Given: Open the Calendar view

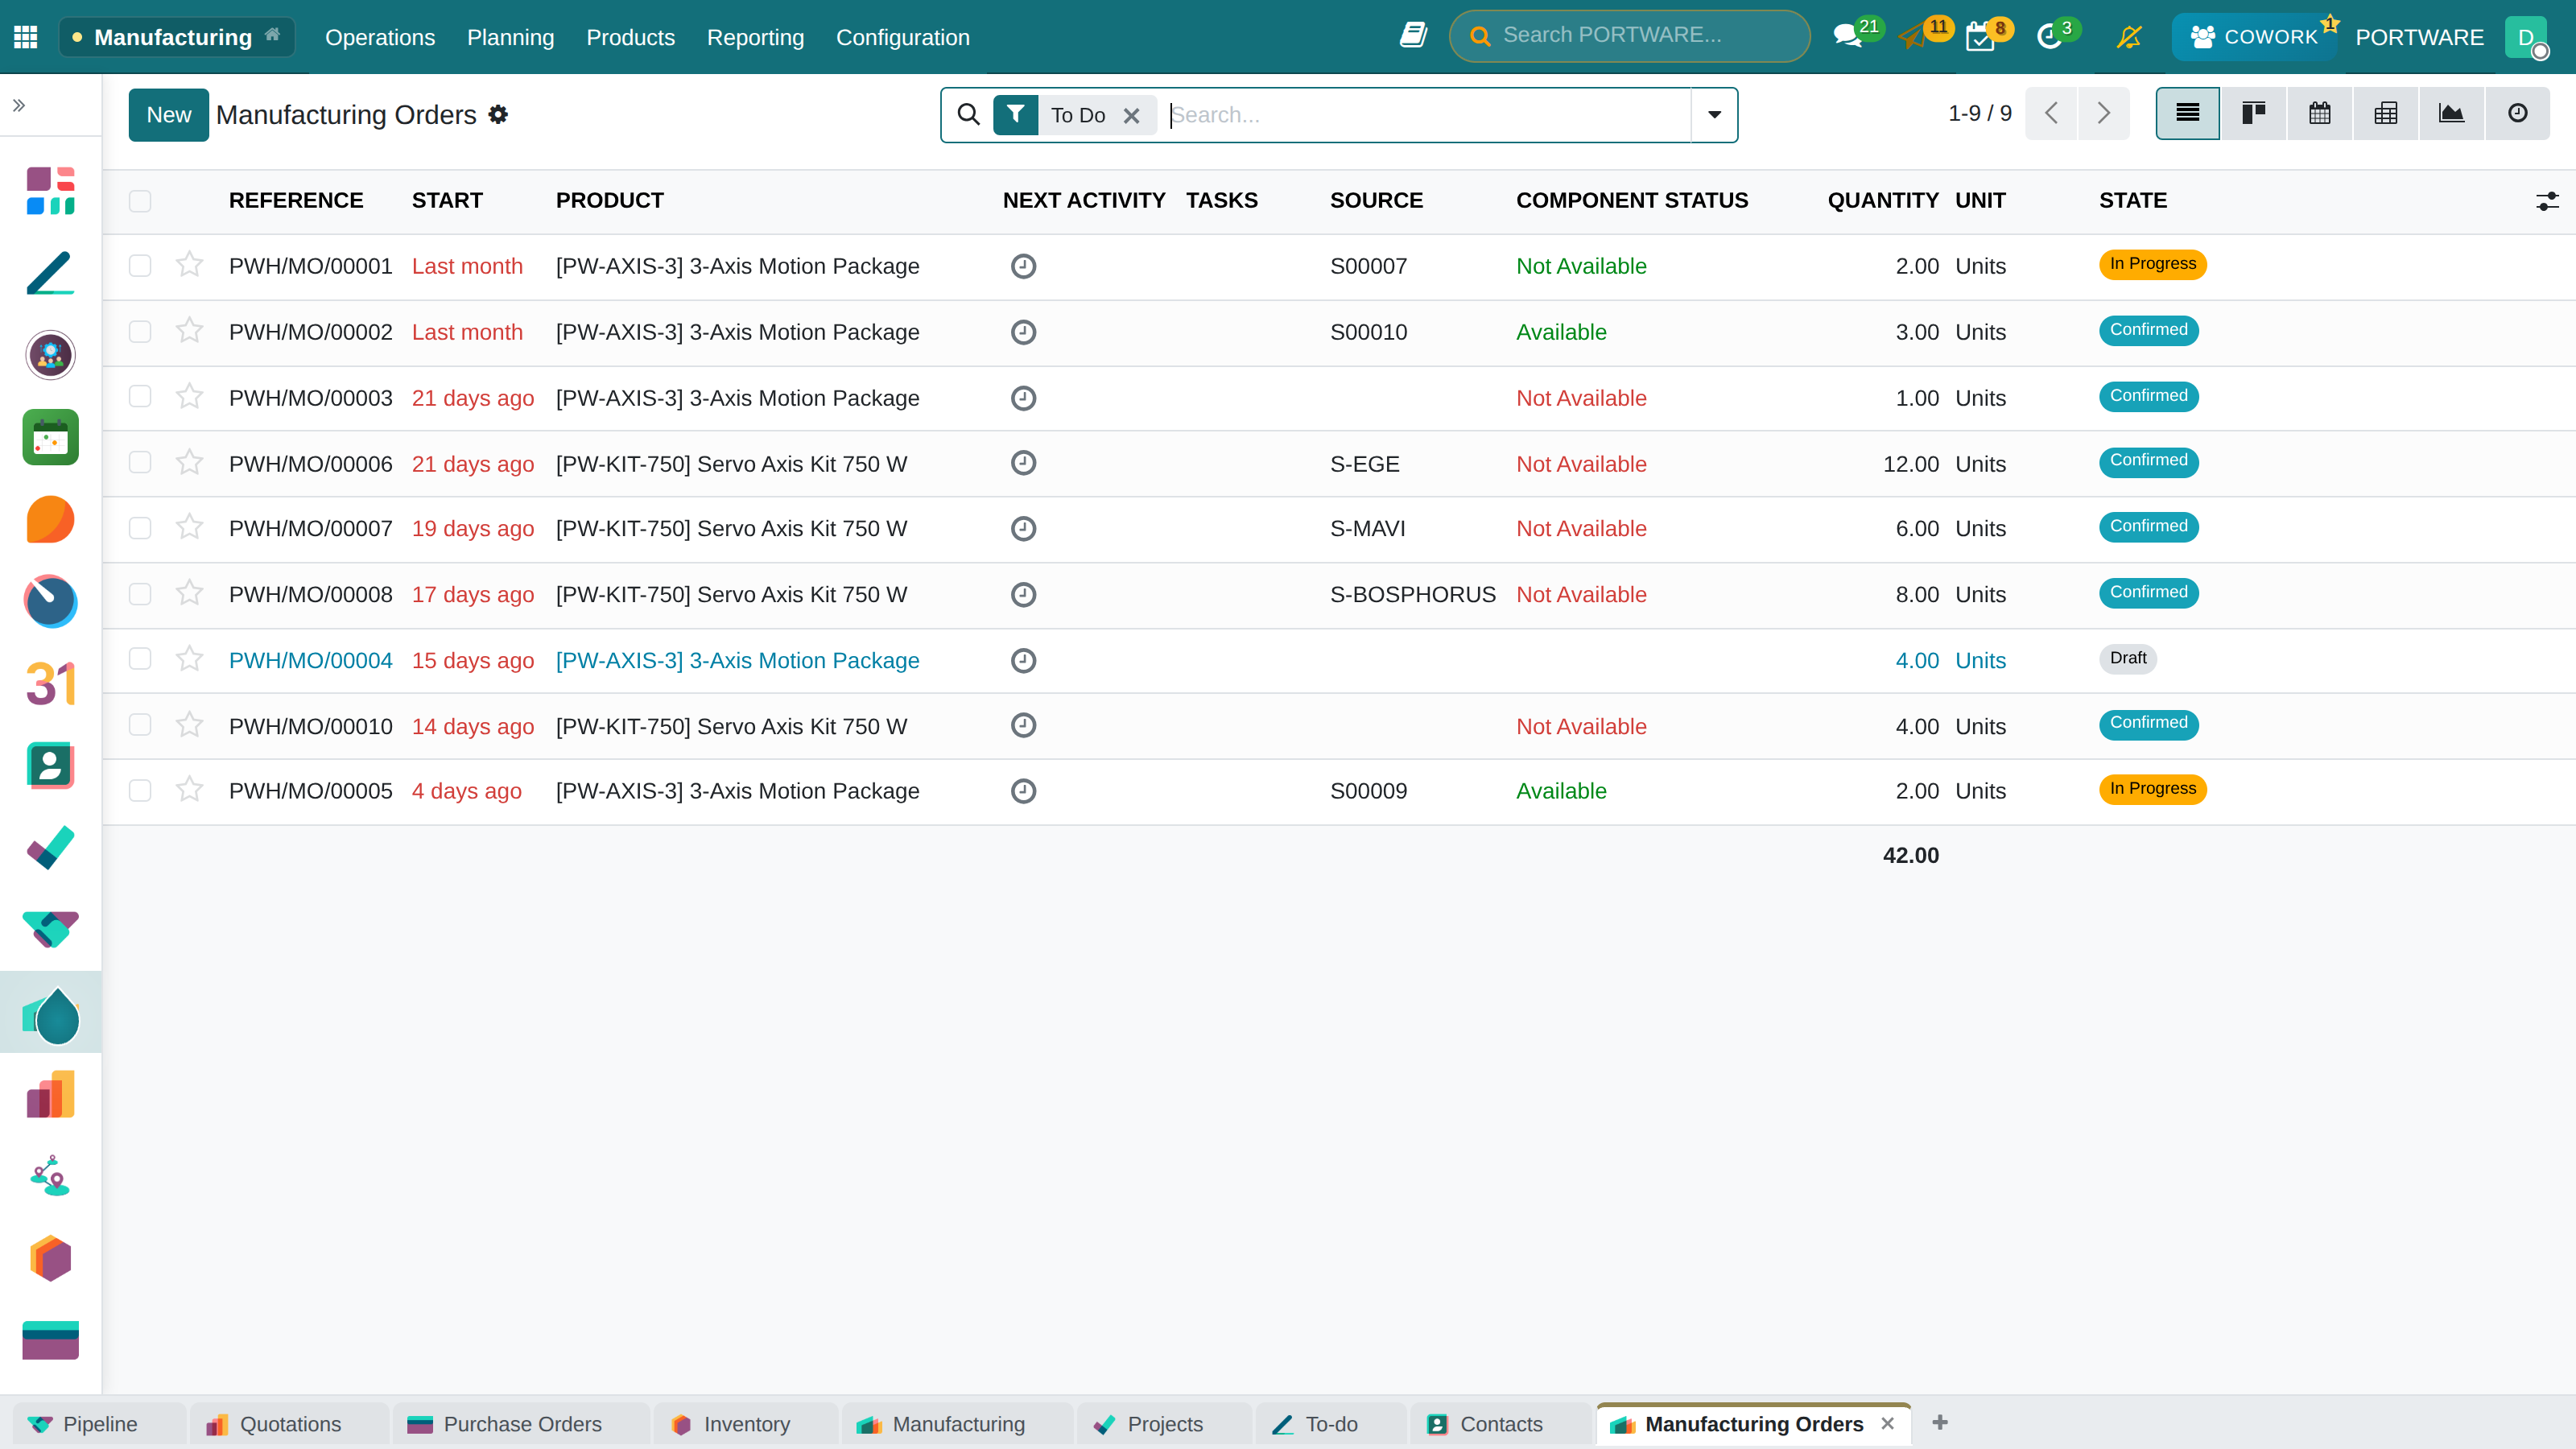Looking at the screenshot, I should 2319,114.
